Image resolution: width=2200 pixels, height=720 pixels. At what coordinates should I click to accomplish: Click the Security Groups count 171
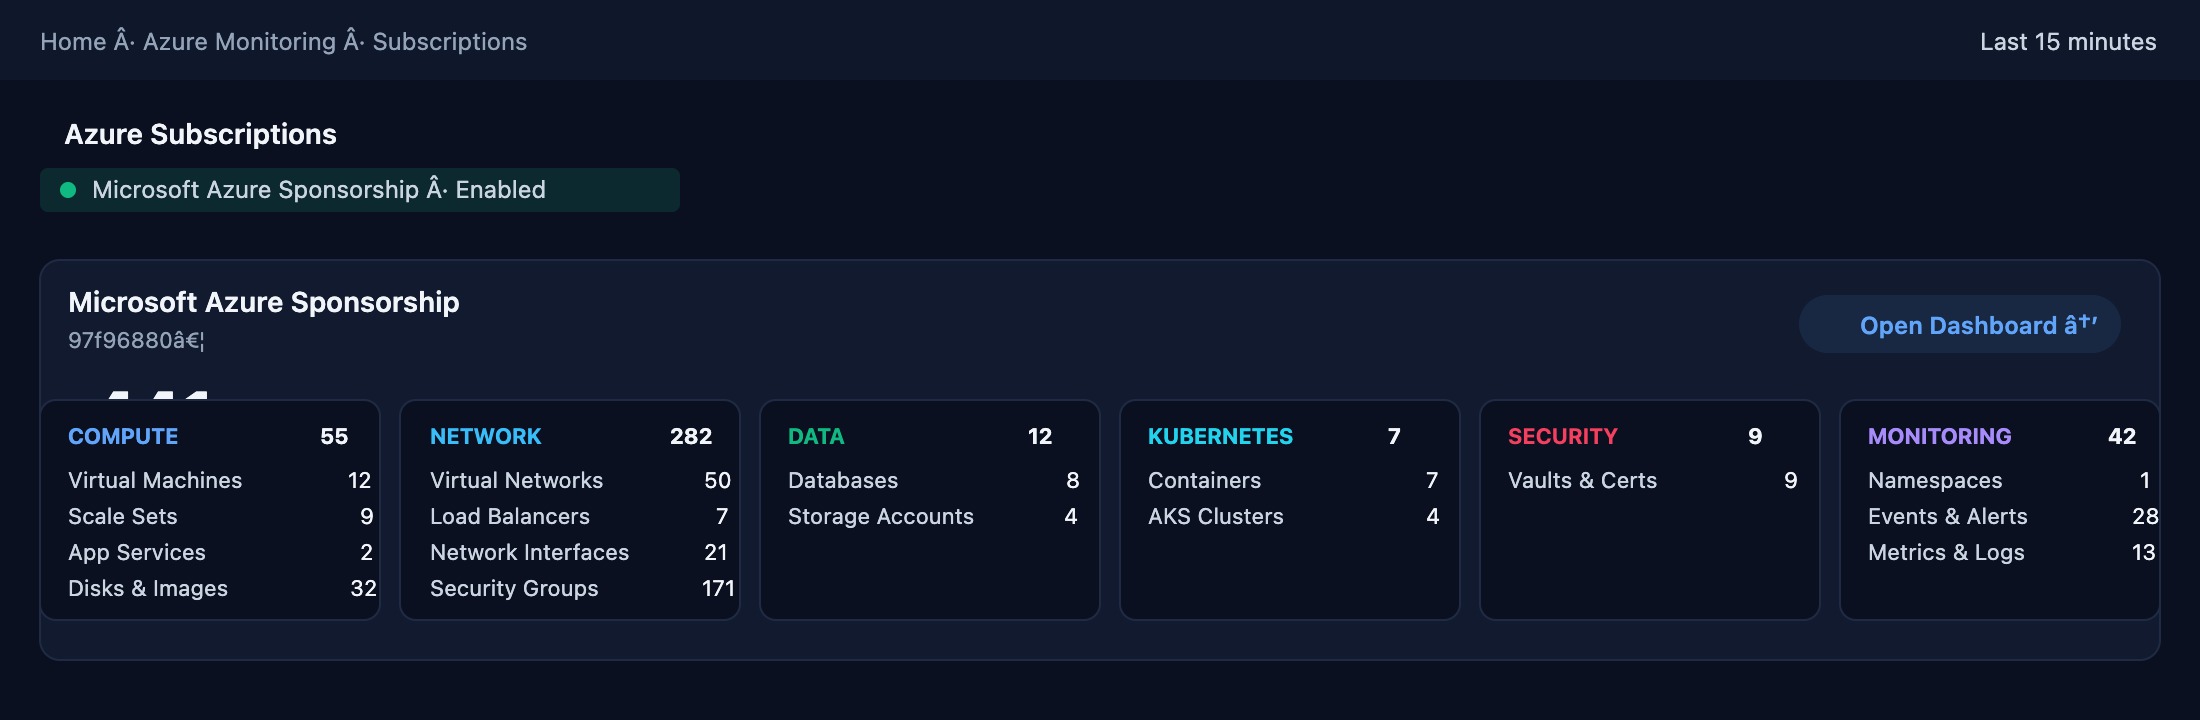click(718, 588)
